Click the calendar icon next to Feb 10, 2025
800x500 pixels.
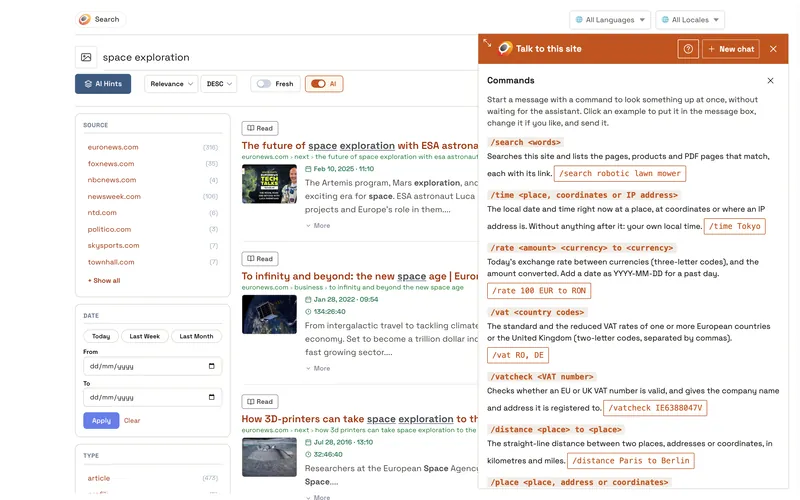point(308,169)
